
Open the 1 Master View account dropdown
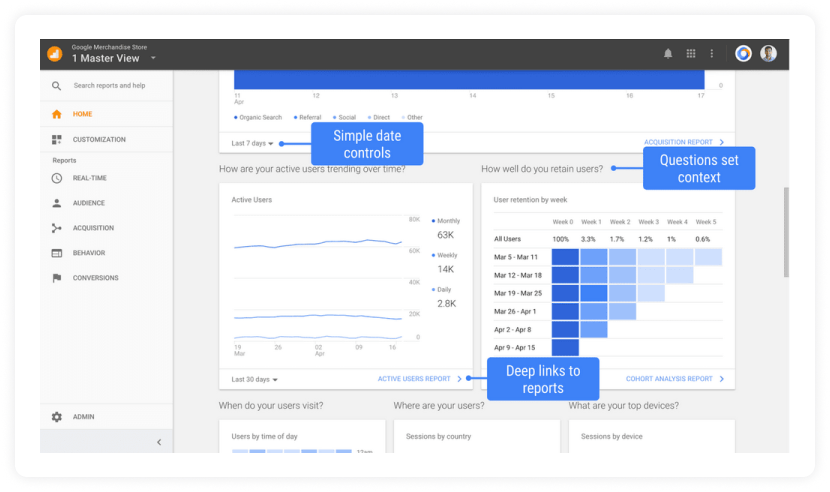click(153, 58)
